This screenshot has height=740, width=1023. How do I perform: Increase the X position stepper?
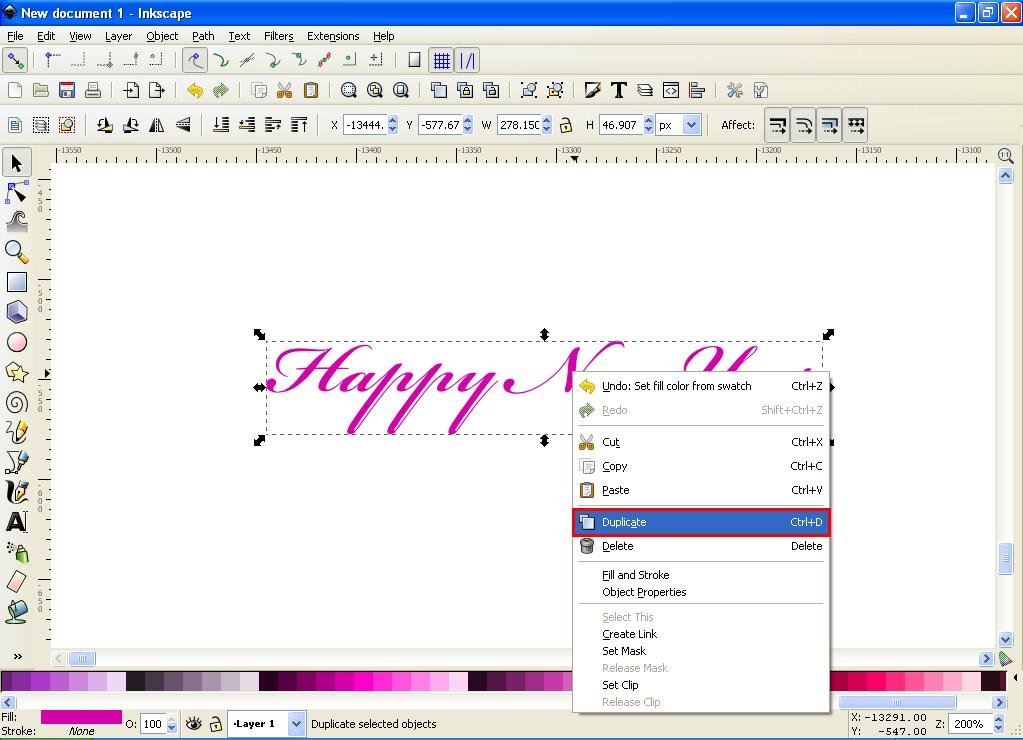pyautogui.click(x=392, y=120)
